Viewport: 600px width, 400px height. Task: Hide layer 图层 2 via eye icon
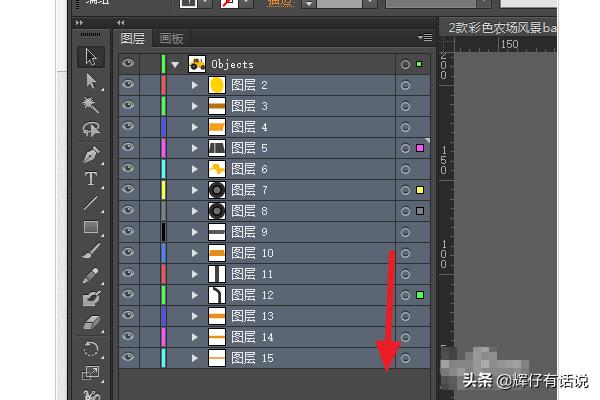pyautogui.click(x=128, y=86)
